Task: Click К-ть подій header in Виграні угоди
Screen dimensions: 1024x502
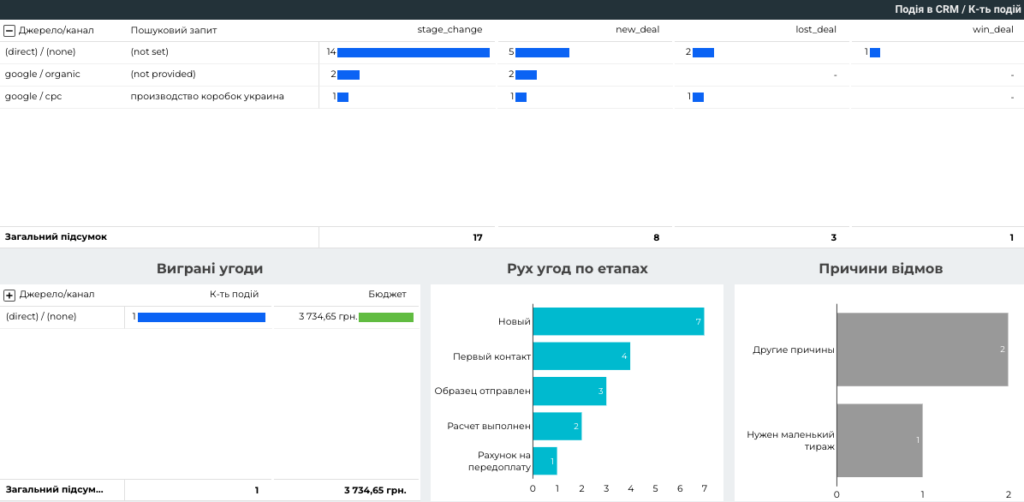Action: pos(234,295)
